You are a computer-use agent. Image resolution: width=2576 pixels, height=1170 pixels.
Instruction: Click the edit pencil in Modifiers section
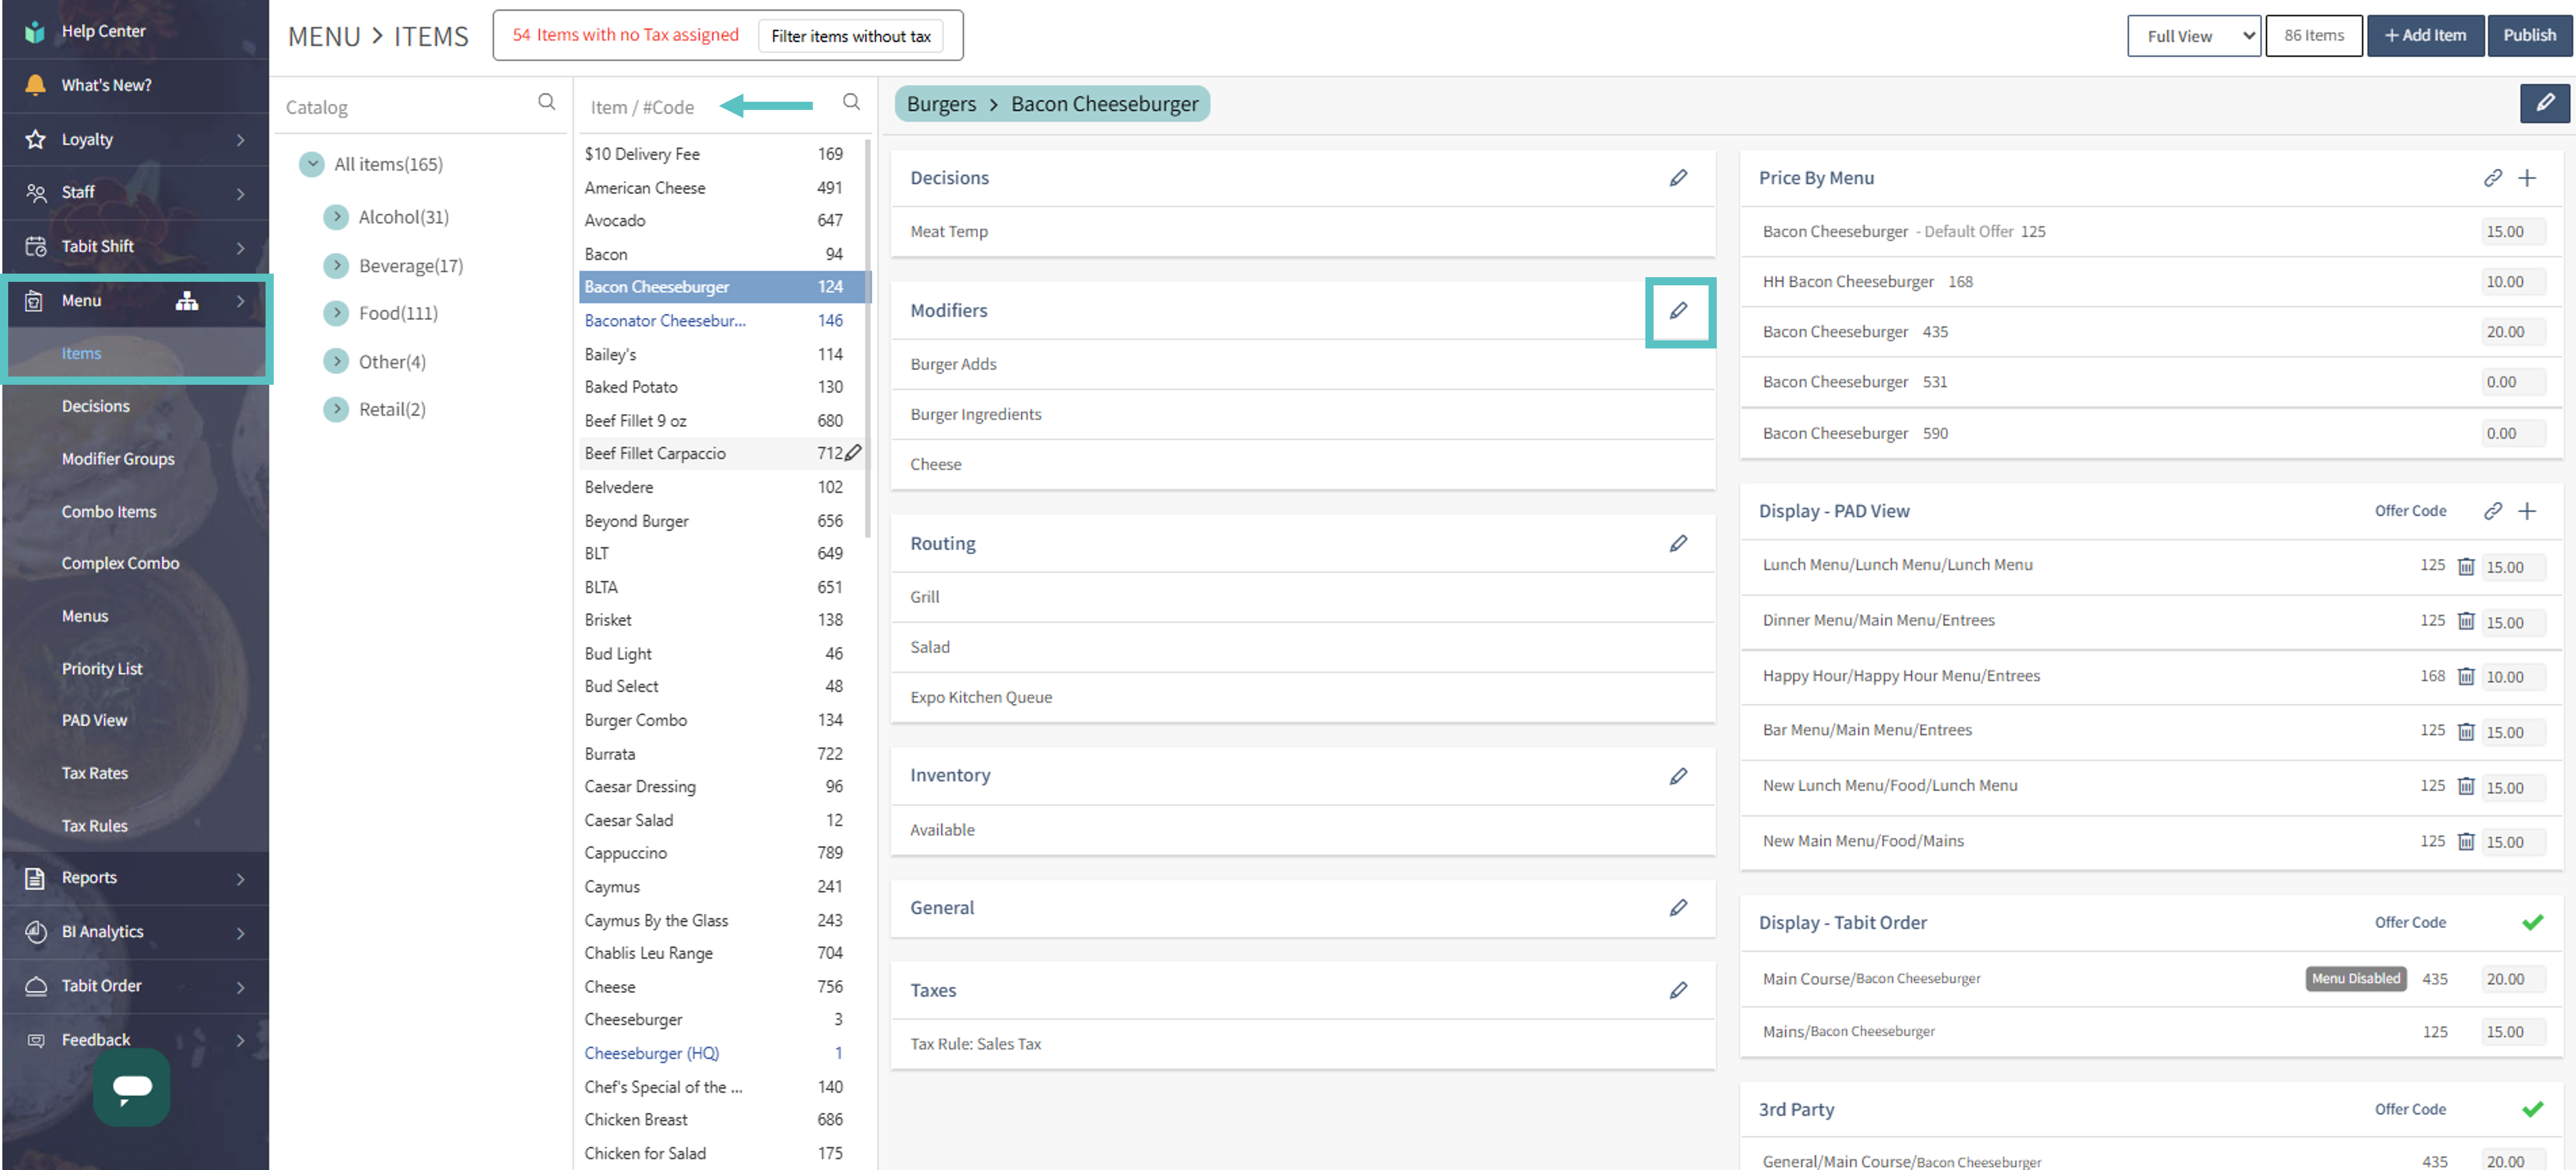1678,311
